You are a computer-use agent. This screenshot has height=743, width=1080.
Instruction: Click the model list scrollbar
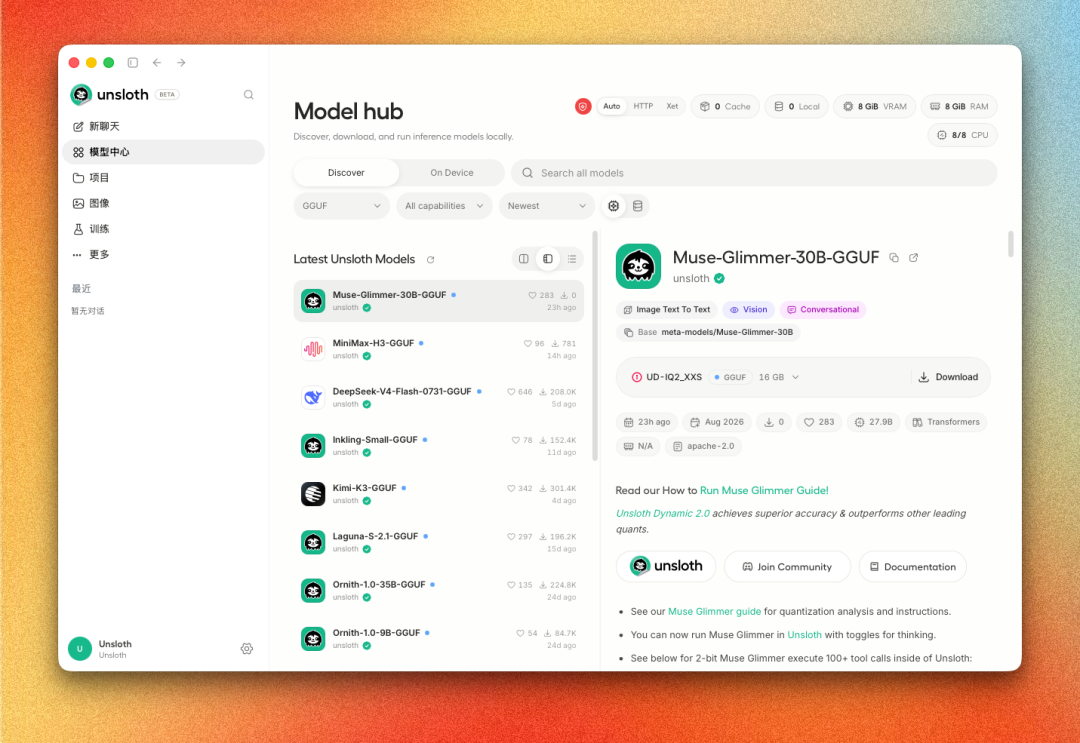595,346
